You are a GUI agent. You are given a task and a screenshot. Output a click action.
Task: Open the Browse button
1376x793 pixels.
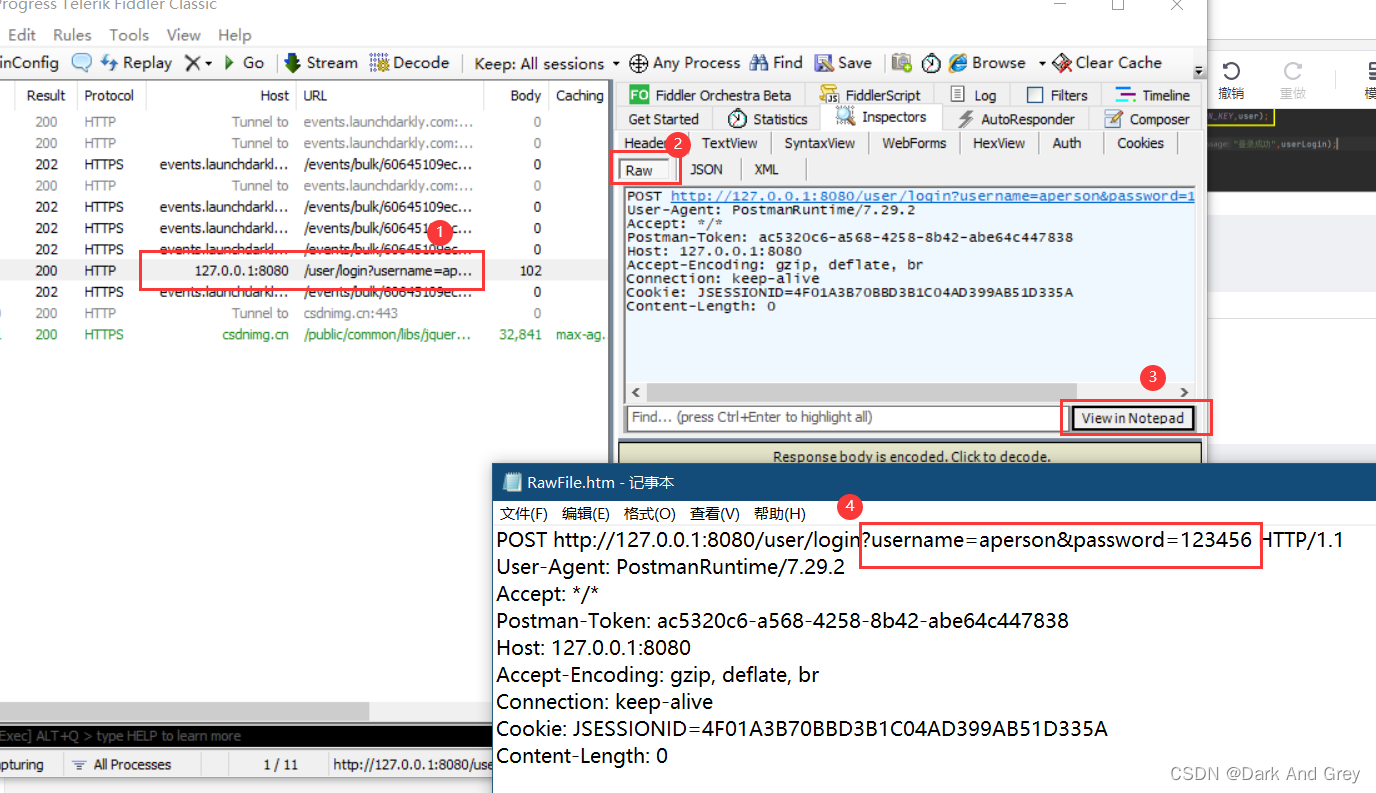(987, 63)
